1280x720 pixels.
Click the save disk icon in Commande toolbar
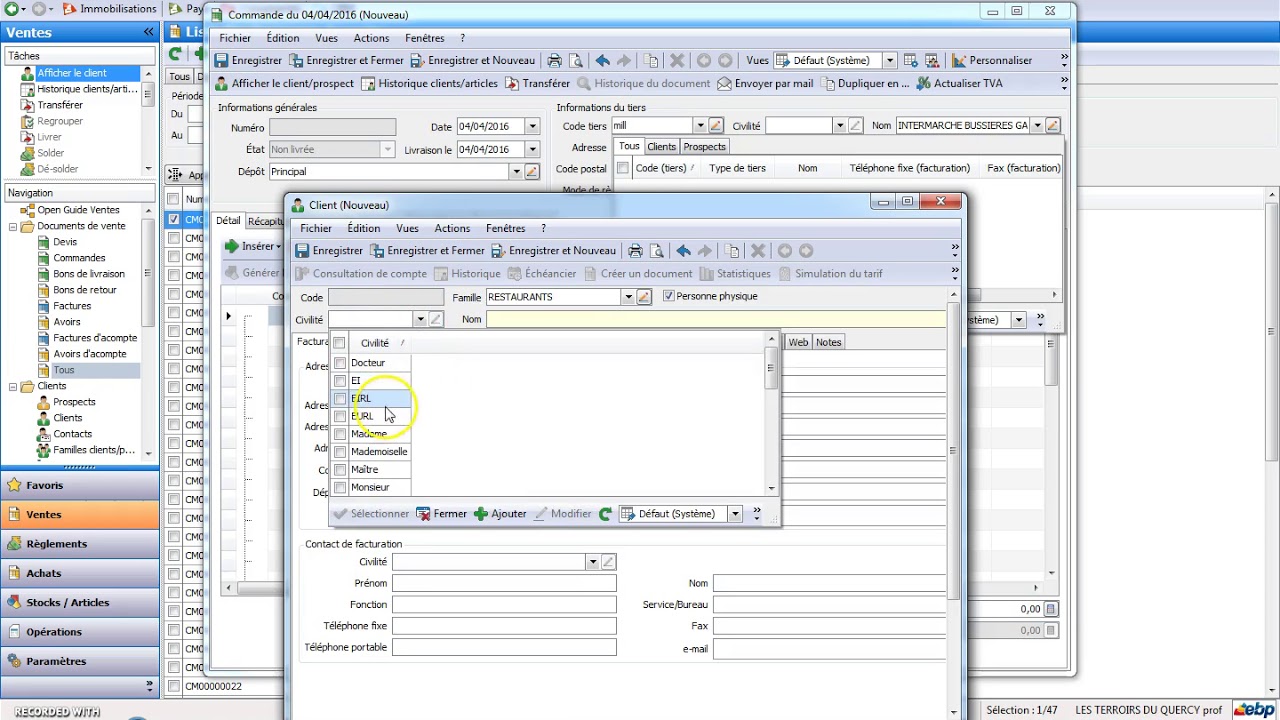(x=221, y=60)
